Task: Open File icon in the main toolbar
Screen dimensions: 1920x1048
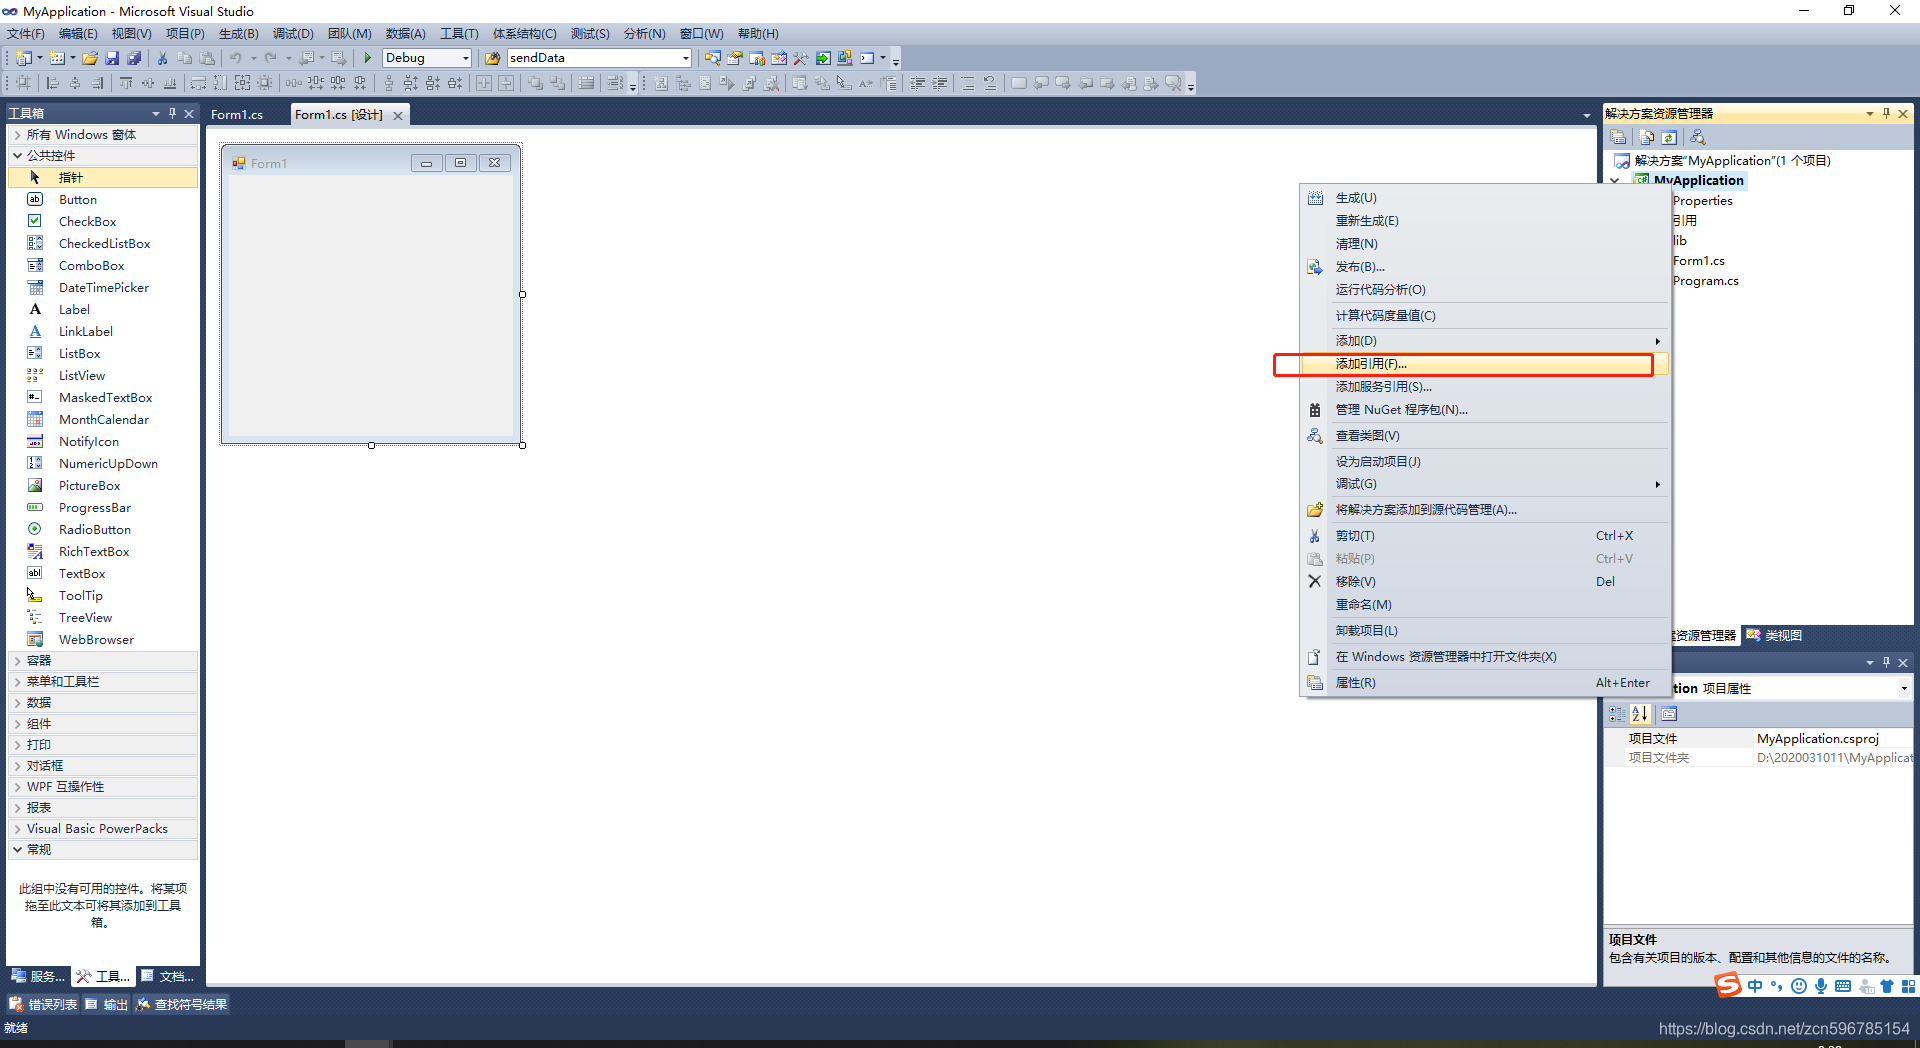Action: [90, 58]
